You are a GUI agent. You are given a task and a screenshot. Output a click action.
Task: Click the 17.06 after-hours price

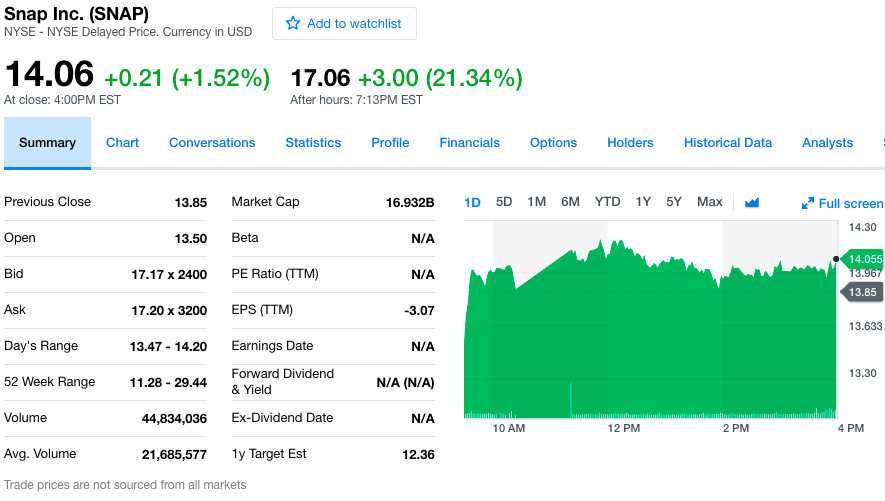tap(320, 78)
